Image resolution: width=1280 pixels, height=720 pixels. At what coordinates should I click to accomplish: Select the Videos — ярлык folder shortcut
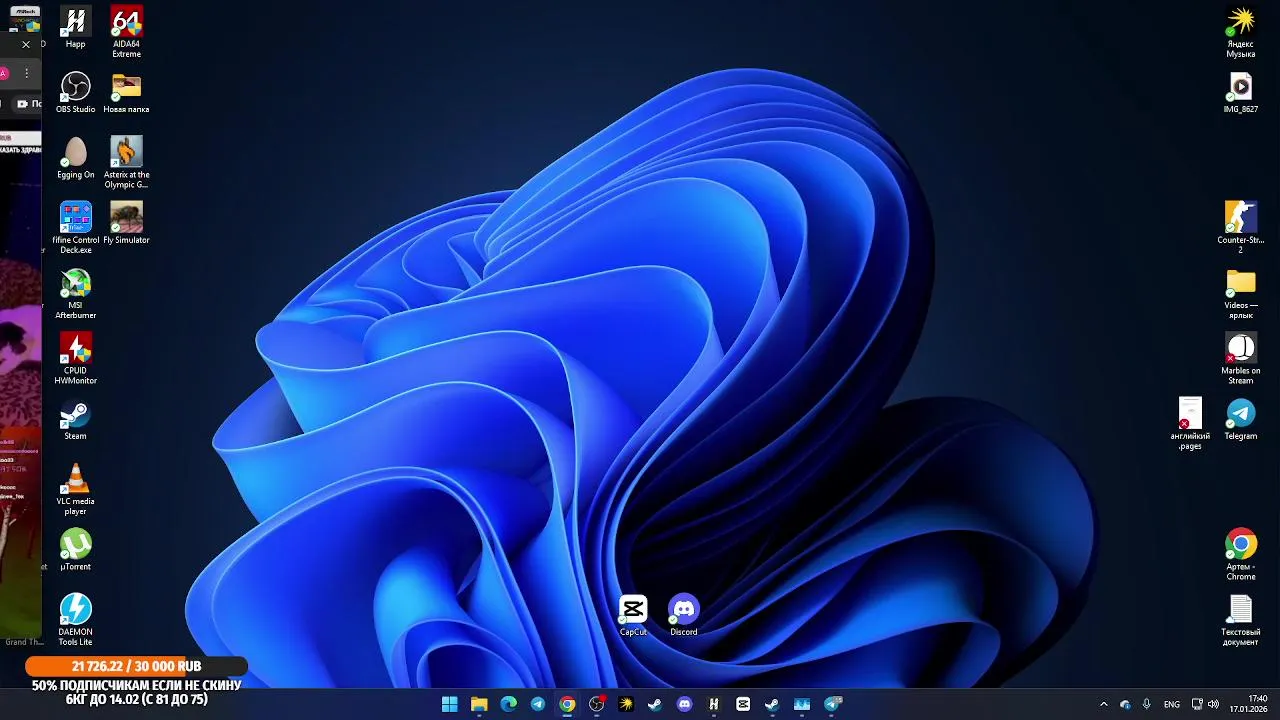tap(1241, 293)
